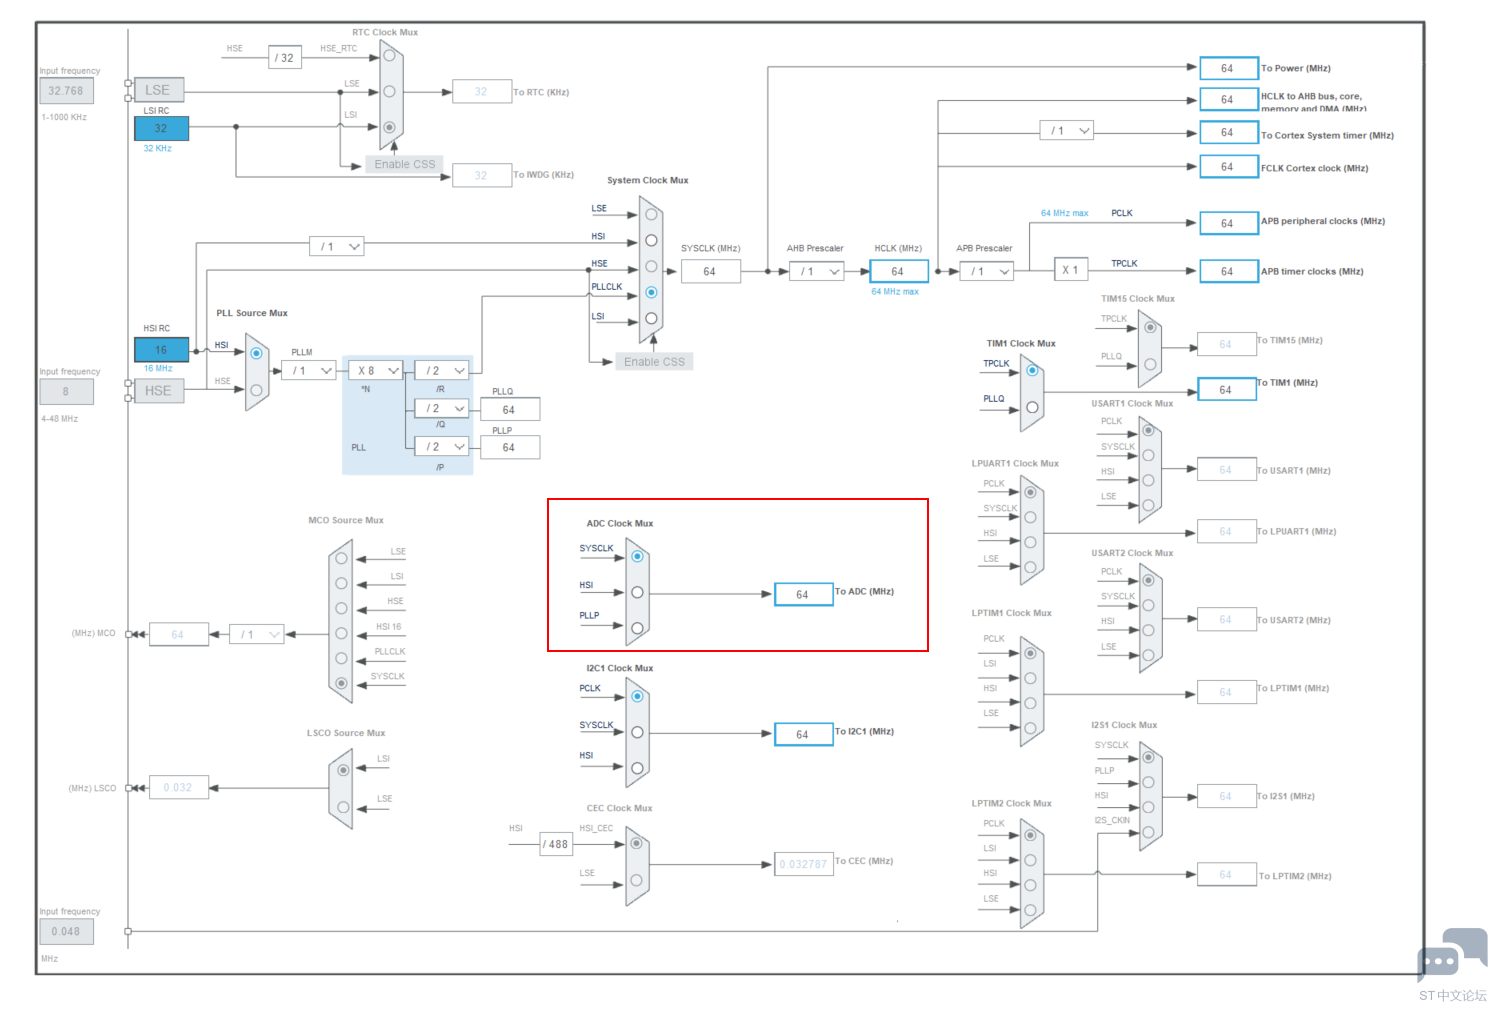Click the APB peripheral clocks output value
The width and height of the screenshot is (1496, 1011).
[1228, 223]
